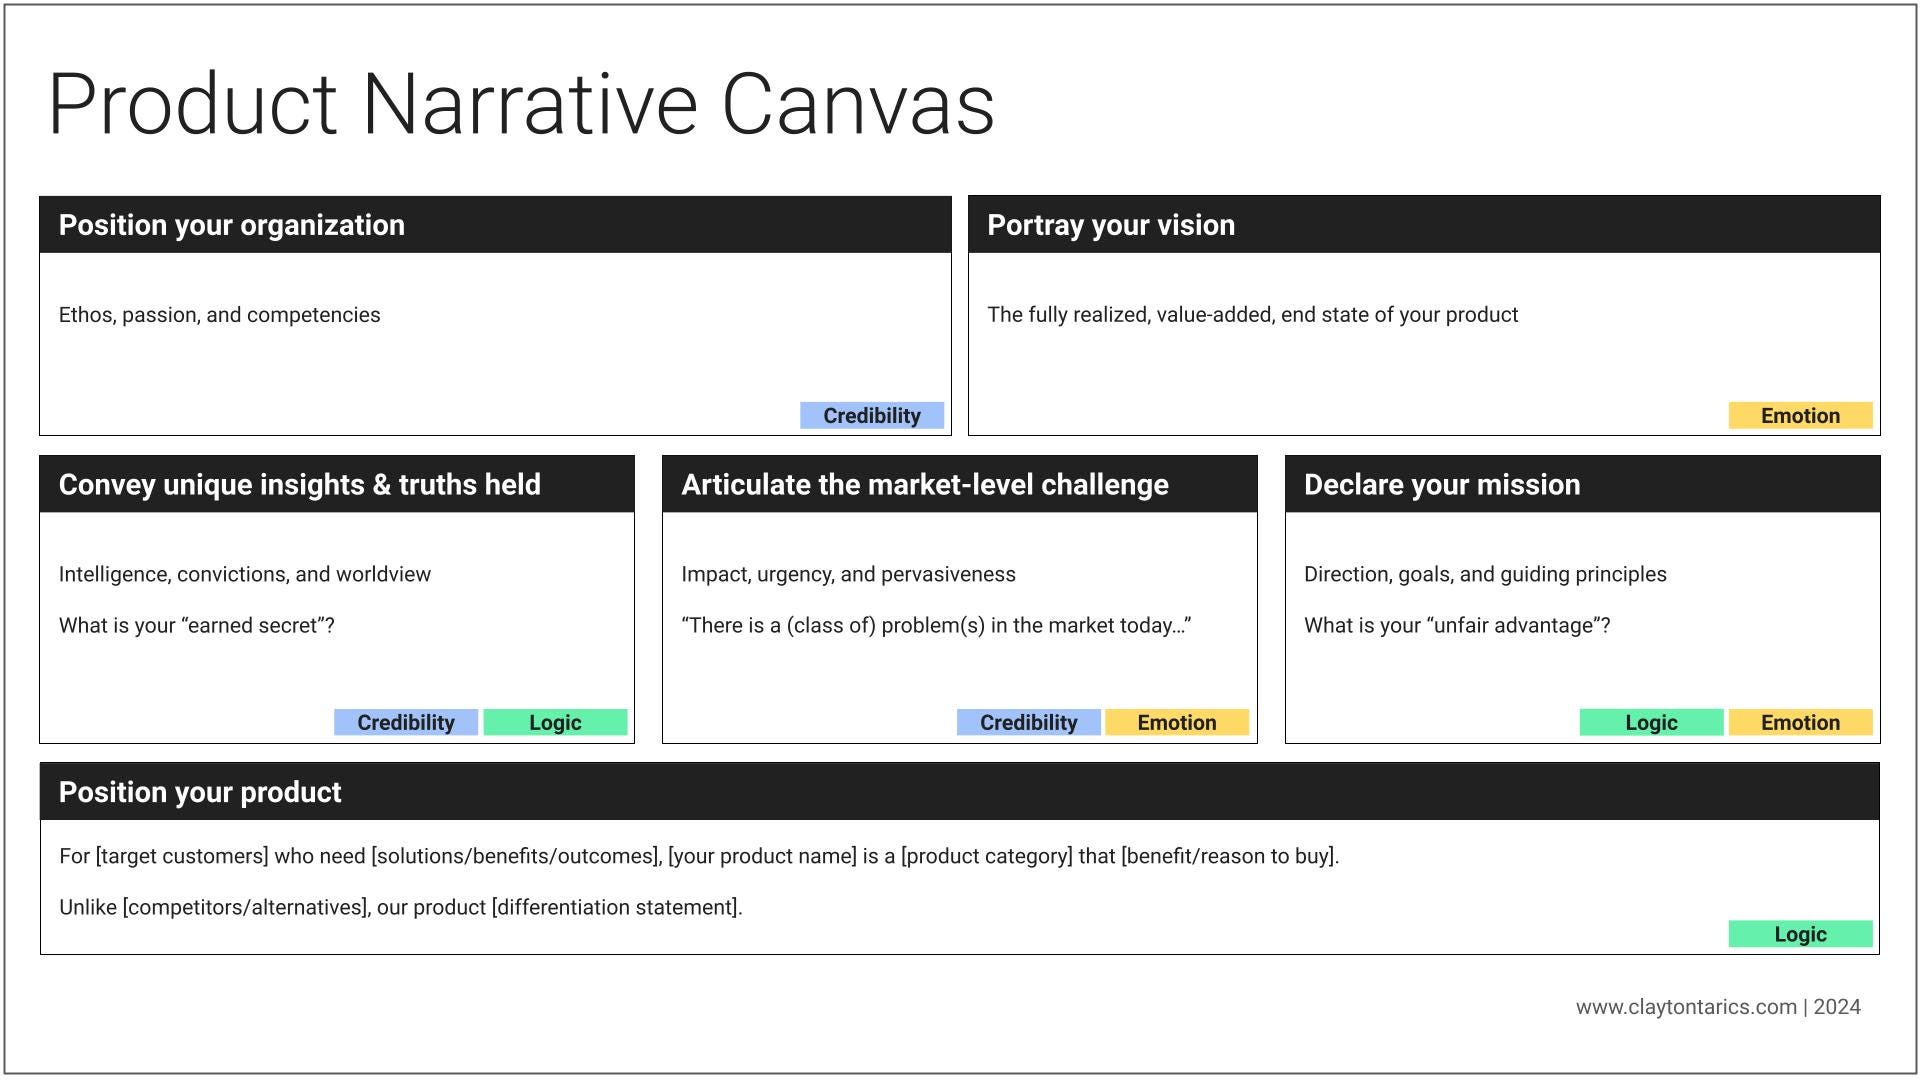This screenshot has height=1080, width=1920.
Task: Click the Product Narrative Canvas title
Action: point(521,104)
